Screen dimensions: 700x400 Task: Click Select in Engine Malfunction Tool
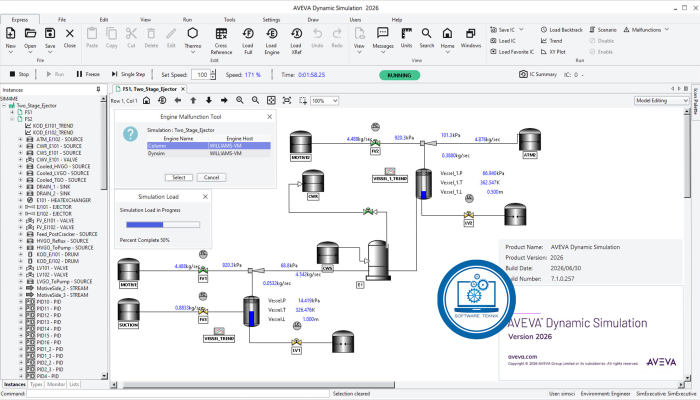pos(179,178)
